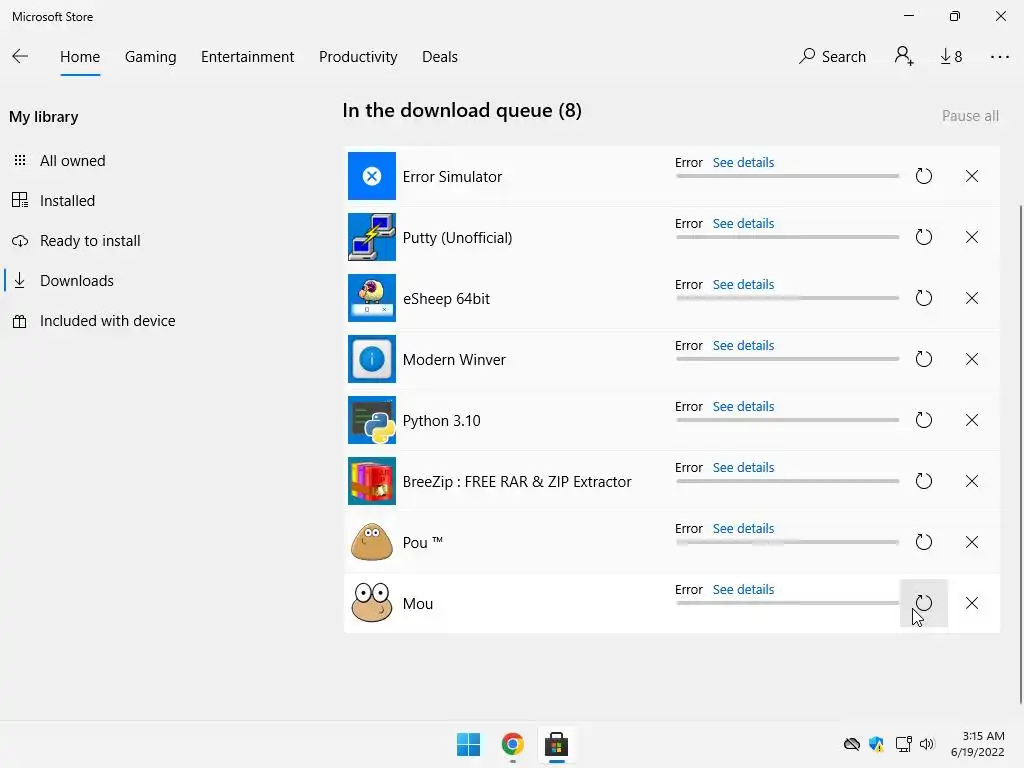Open Windows Security tray icon
Viewport: 1024px width, 768px height.
(x=876, y=744)
